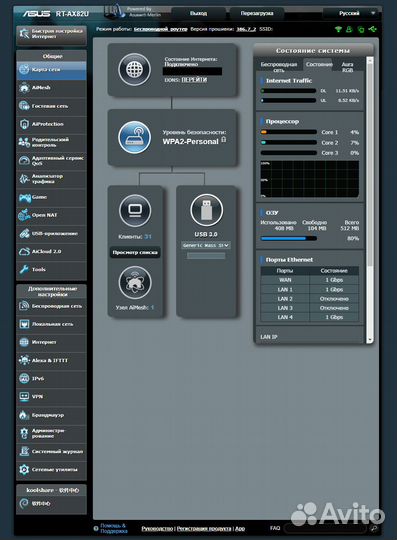Open Wireless settings sidebar item
The height and width of the screenshot is (540, 397).
pos(51,306)
